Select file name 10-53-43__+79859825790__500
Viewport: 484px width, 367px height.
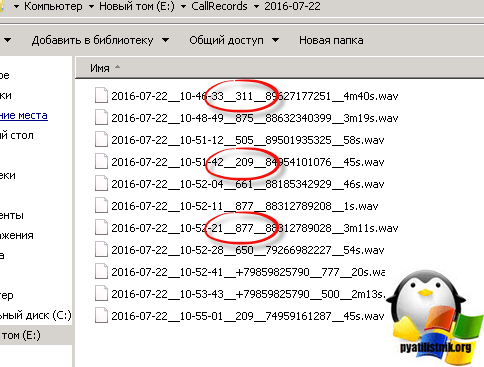pos(248,294)
